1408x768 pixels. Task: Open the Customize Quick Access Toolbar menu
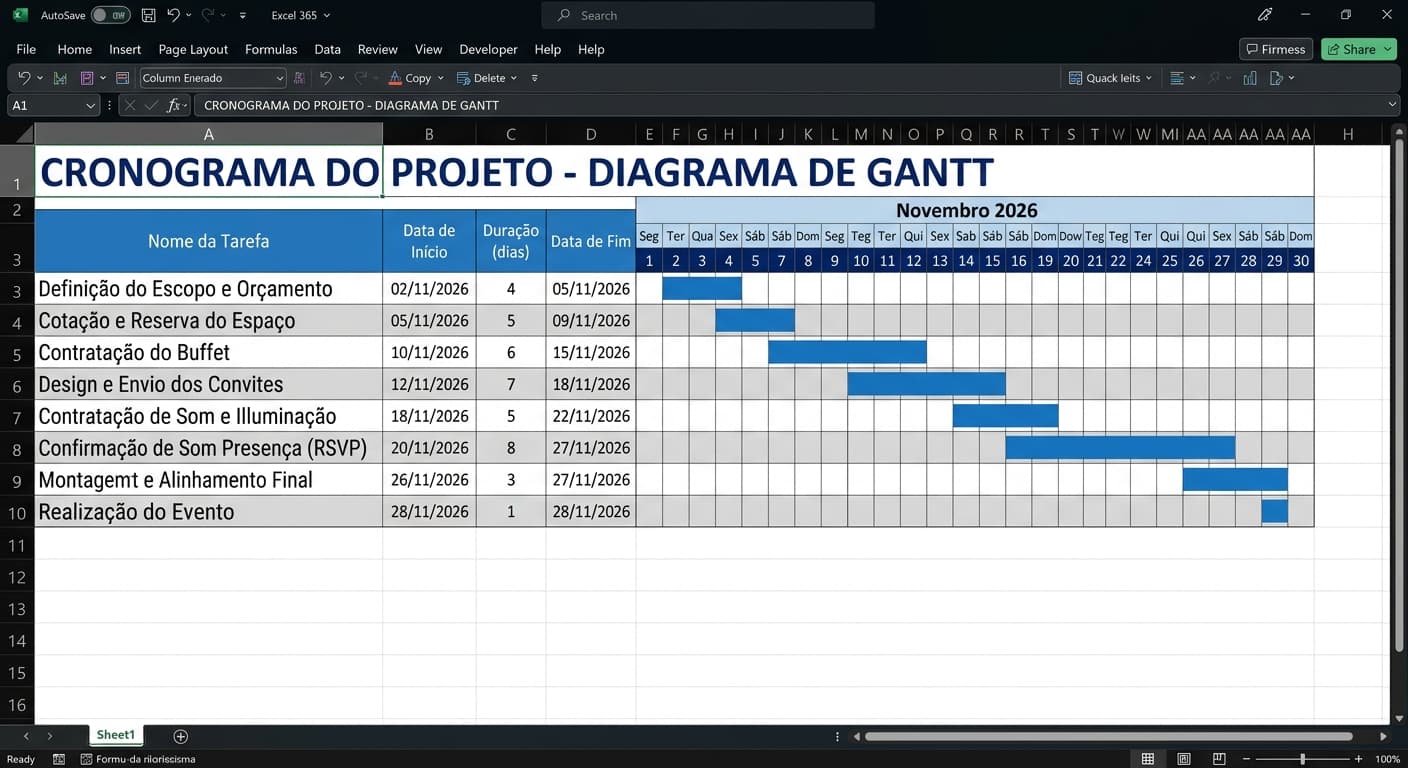pos(242,15)
